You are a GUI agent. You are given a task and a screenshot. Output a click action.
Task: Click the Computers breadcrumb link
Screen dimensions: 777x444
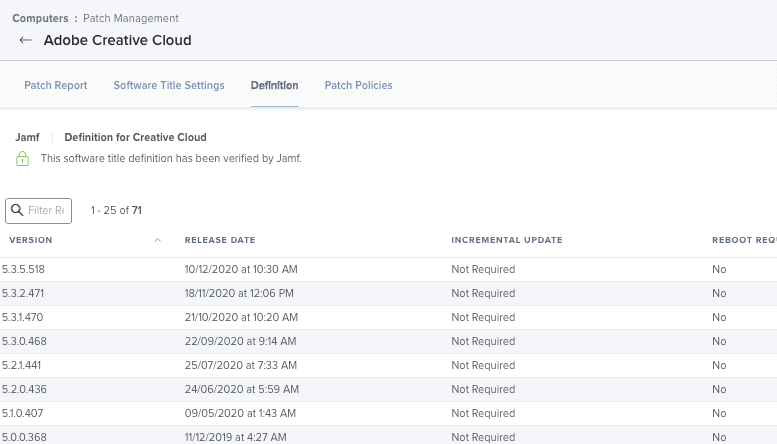click(40, 18)
